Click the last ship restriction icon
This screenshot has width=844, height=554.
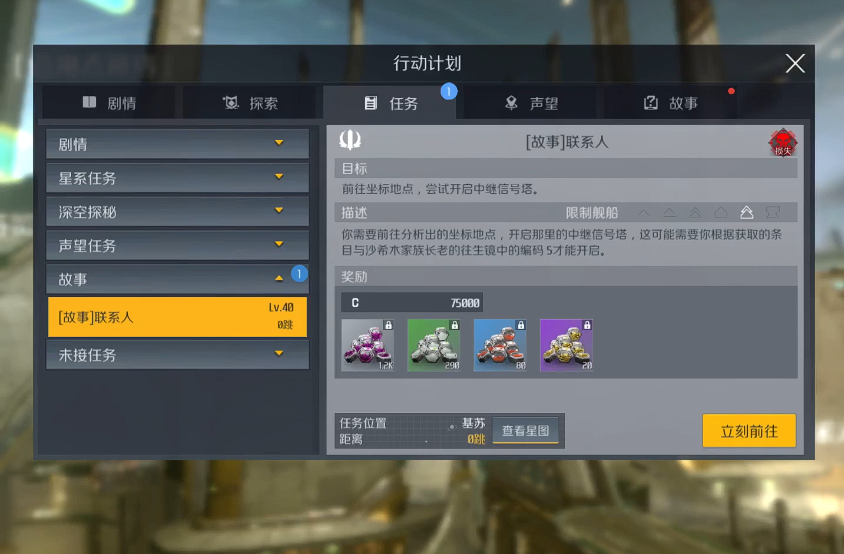pos(772,213)
